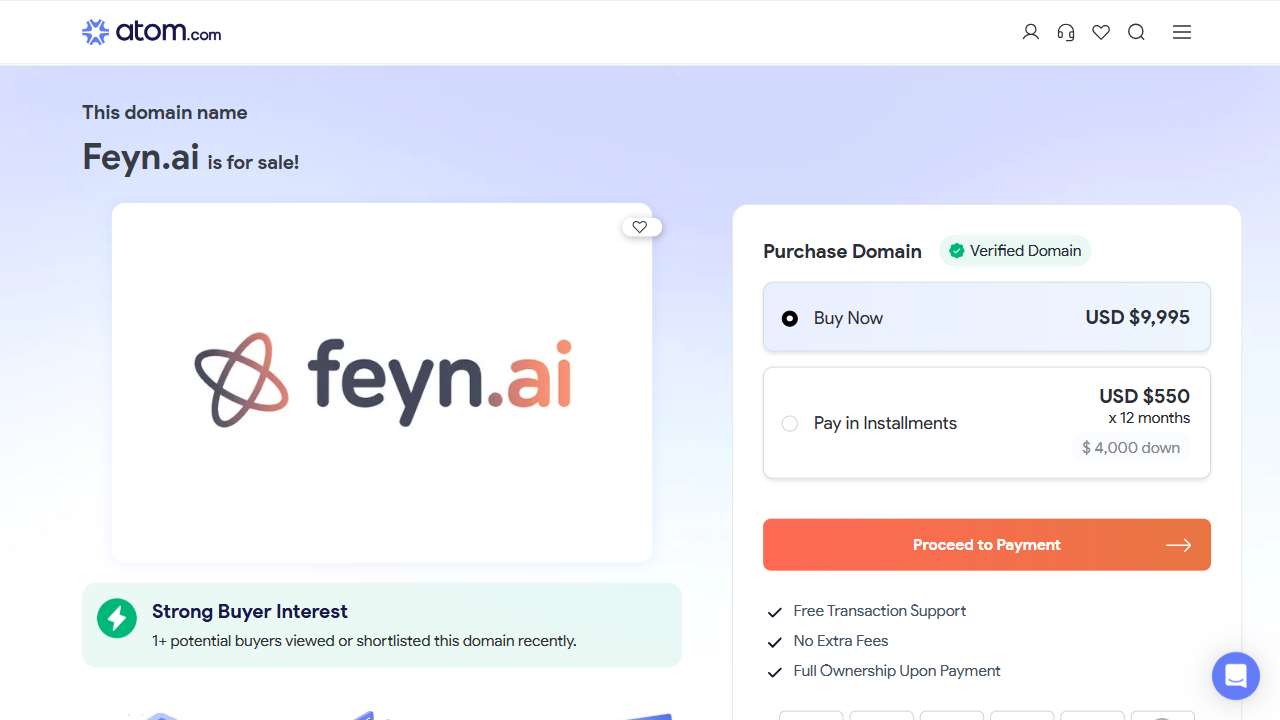Click the feyn.ai logo image
Viewport: 1280px width, 720px height.
[382, 380]
